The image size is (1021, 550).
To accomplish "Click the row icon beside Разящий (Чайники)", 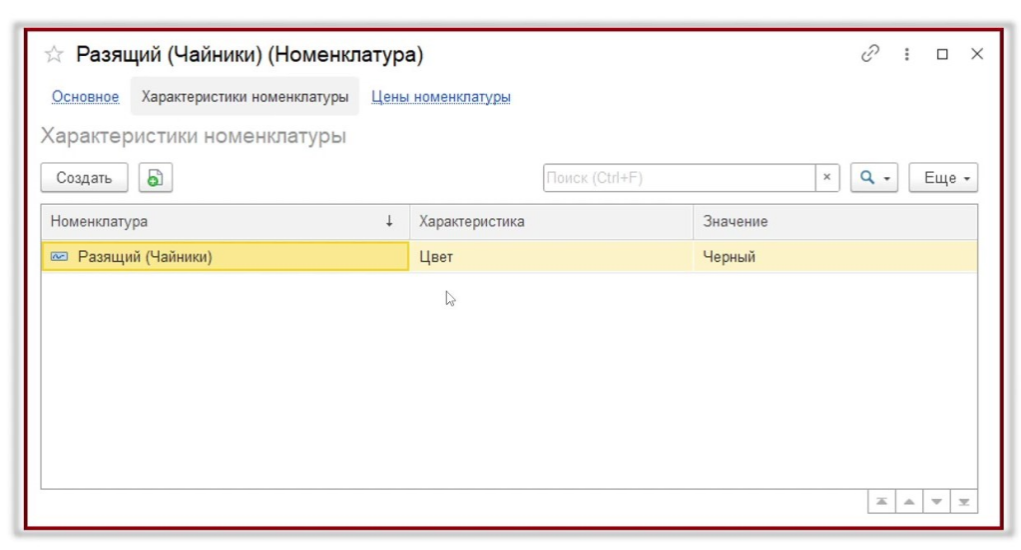I will click(59, 256).
